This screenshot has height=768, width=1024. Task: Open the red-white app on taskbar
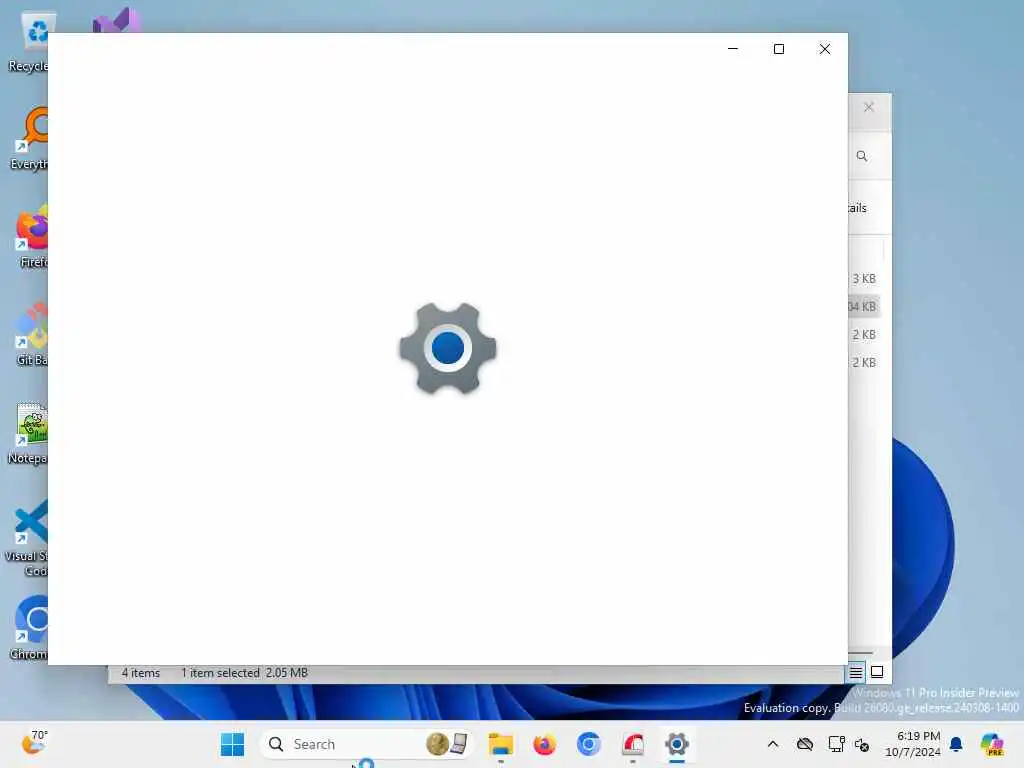coord(633,744)
